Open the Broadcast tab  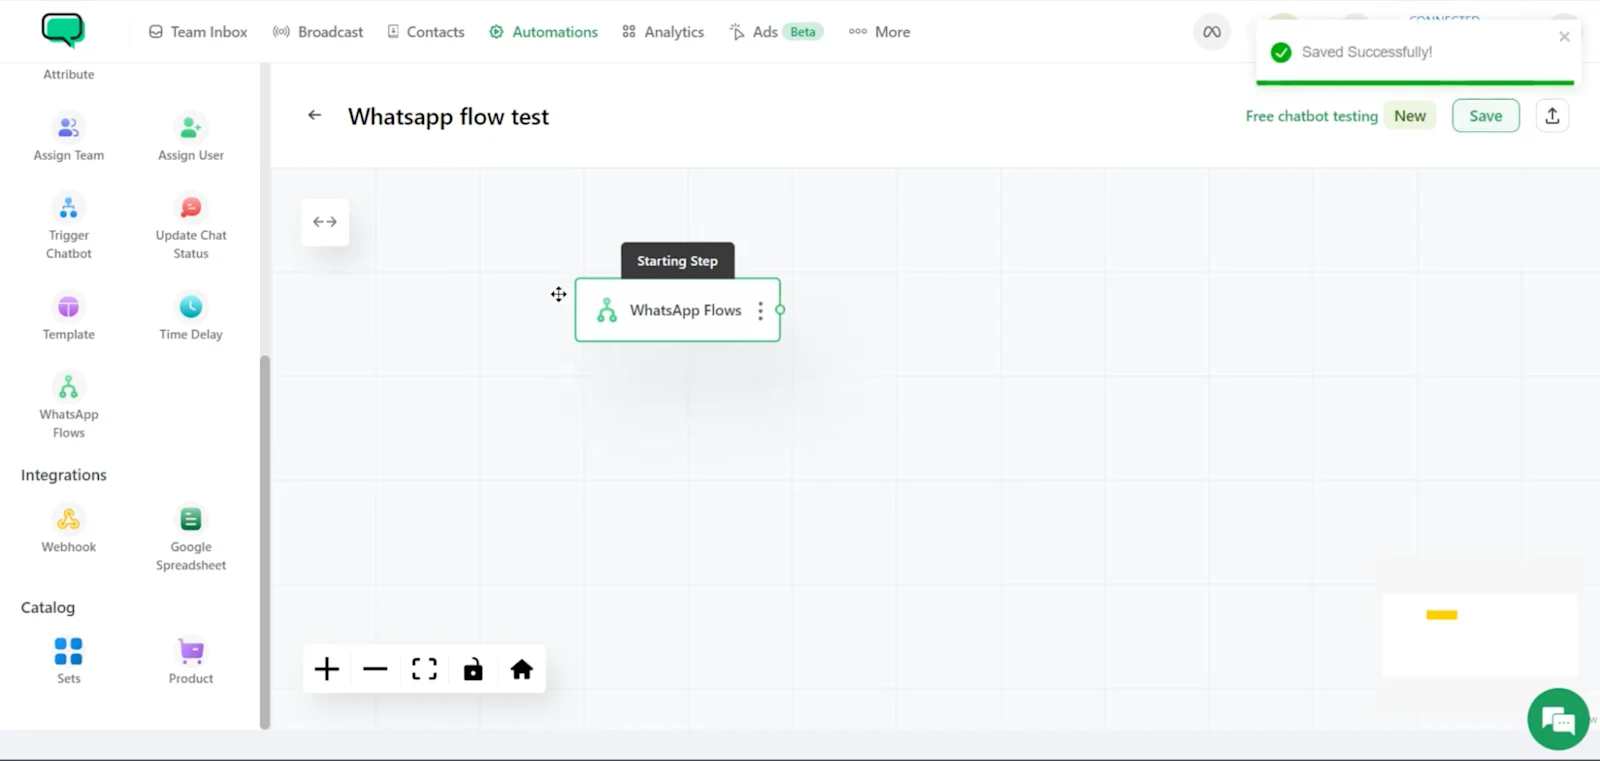(318, 32)
